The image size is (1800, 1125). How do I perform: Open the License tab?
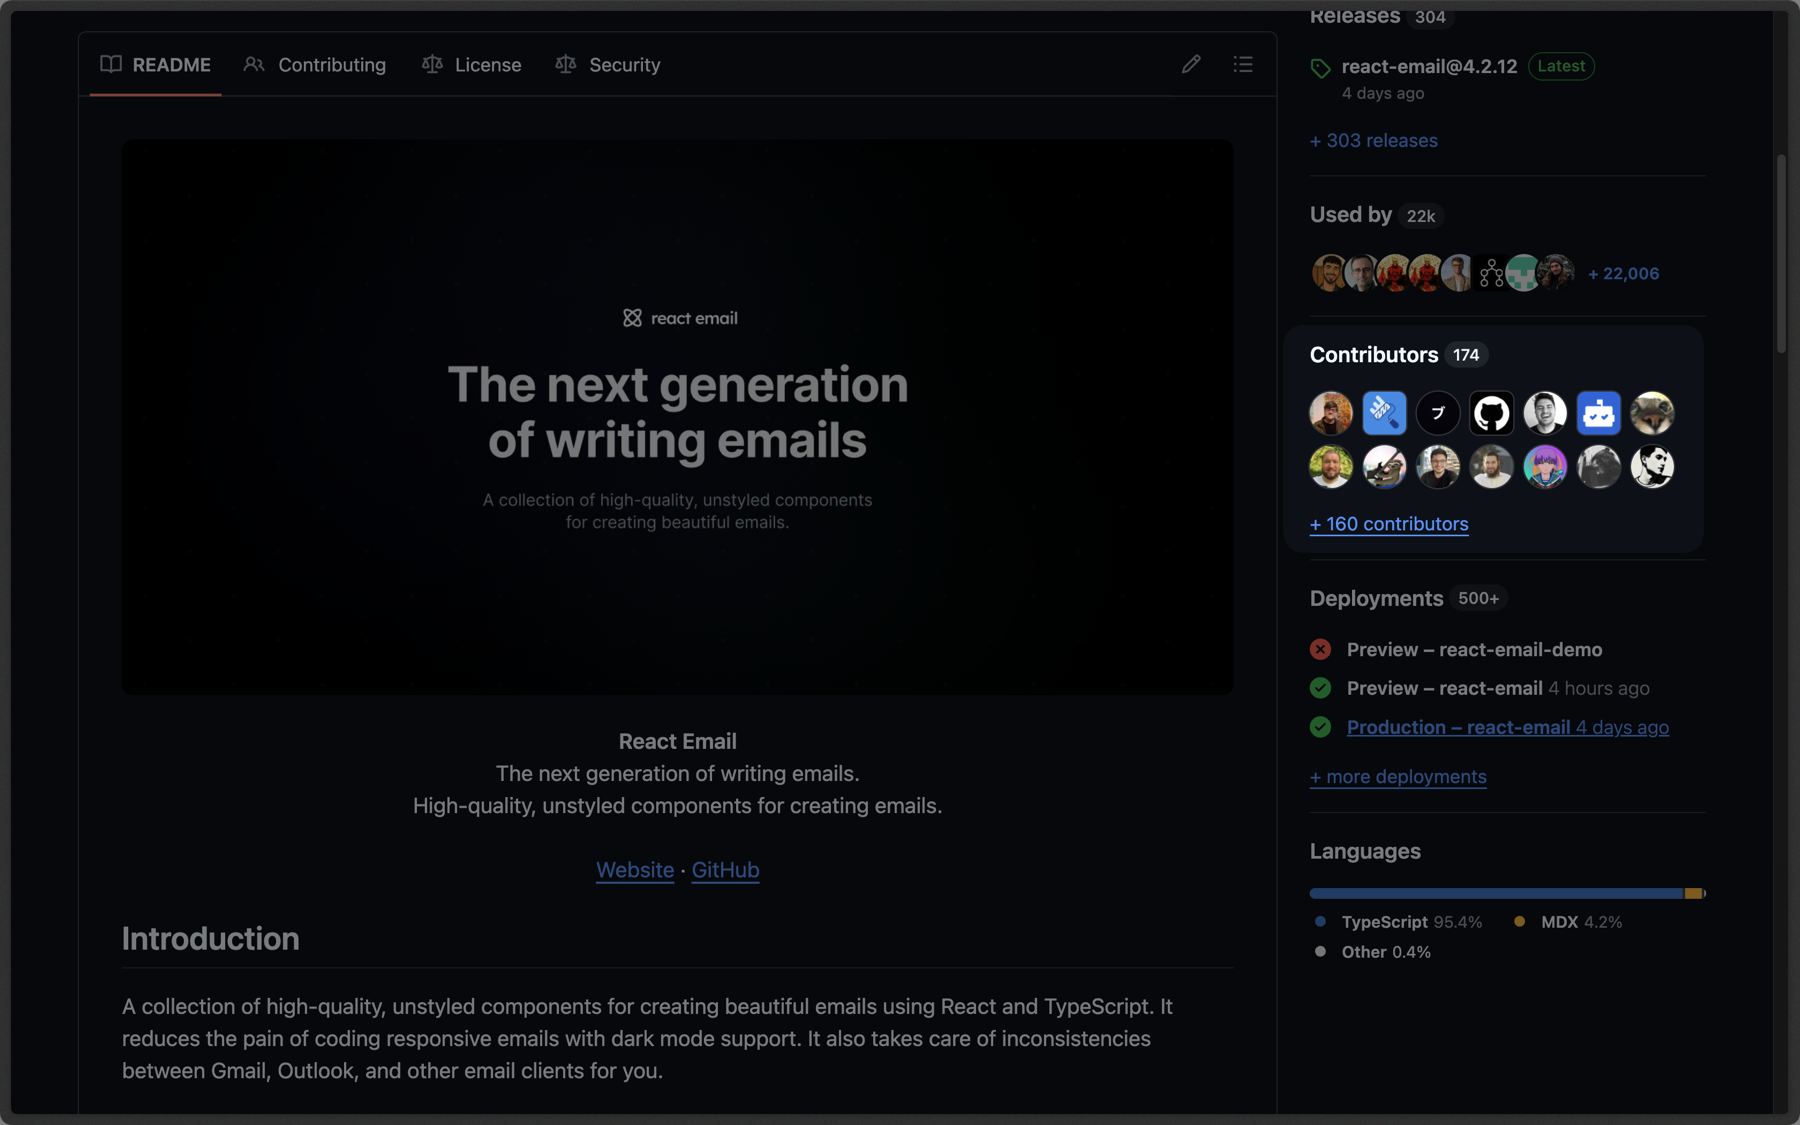pyautogui.click(x=472, y=65)
